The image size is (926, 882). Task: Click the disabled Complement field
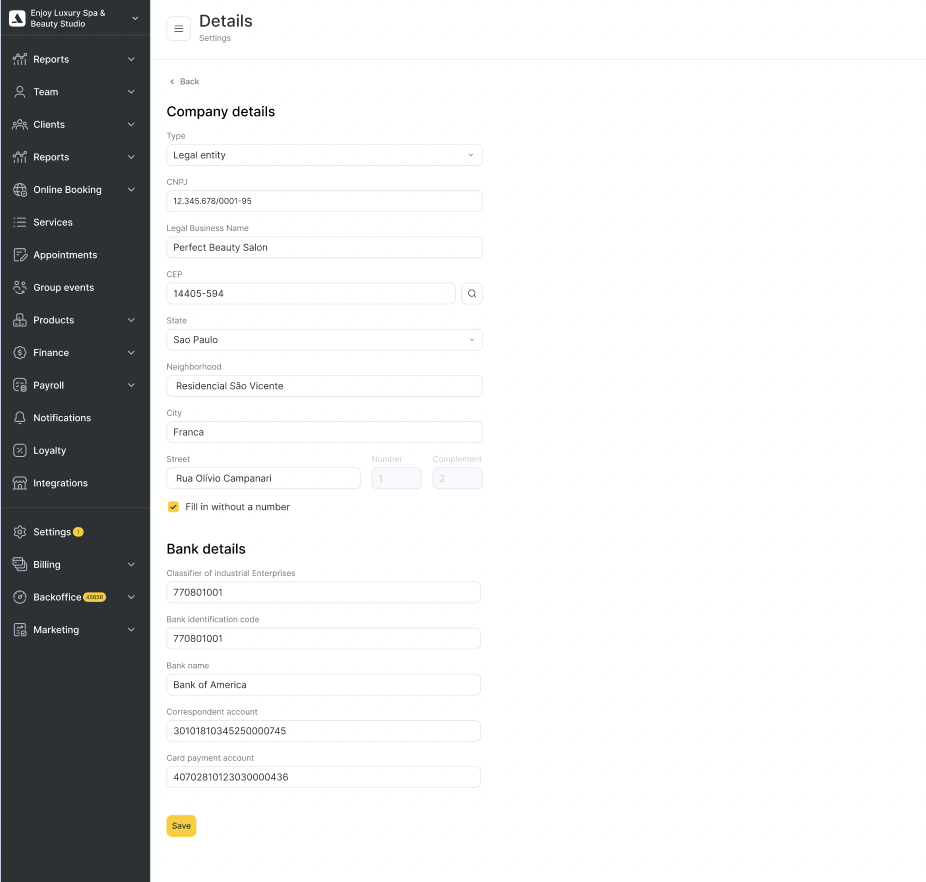457,478
